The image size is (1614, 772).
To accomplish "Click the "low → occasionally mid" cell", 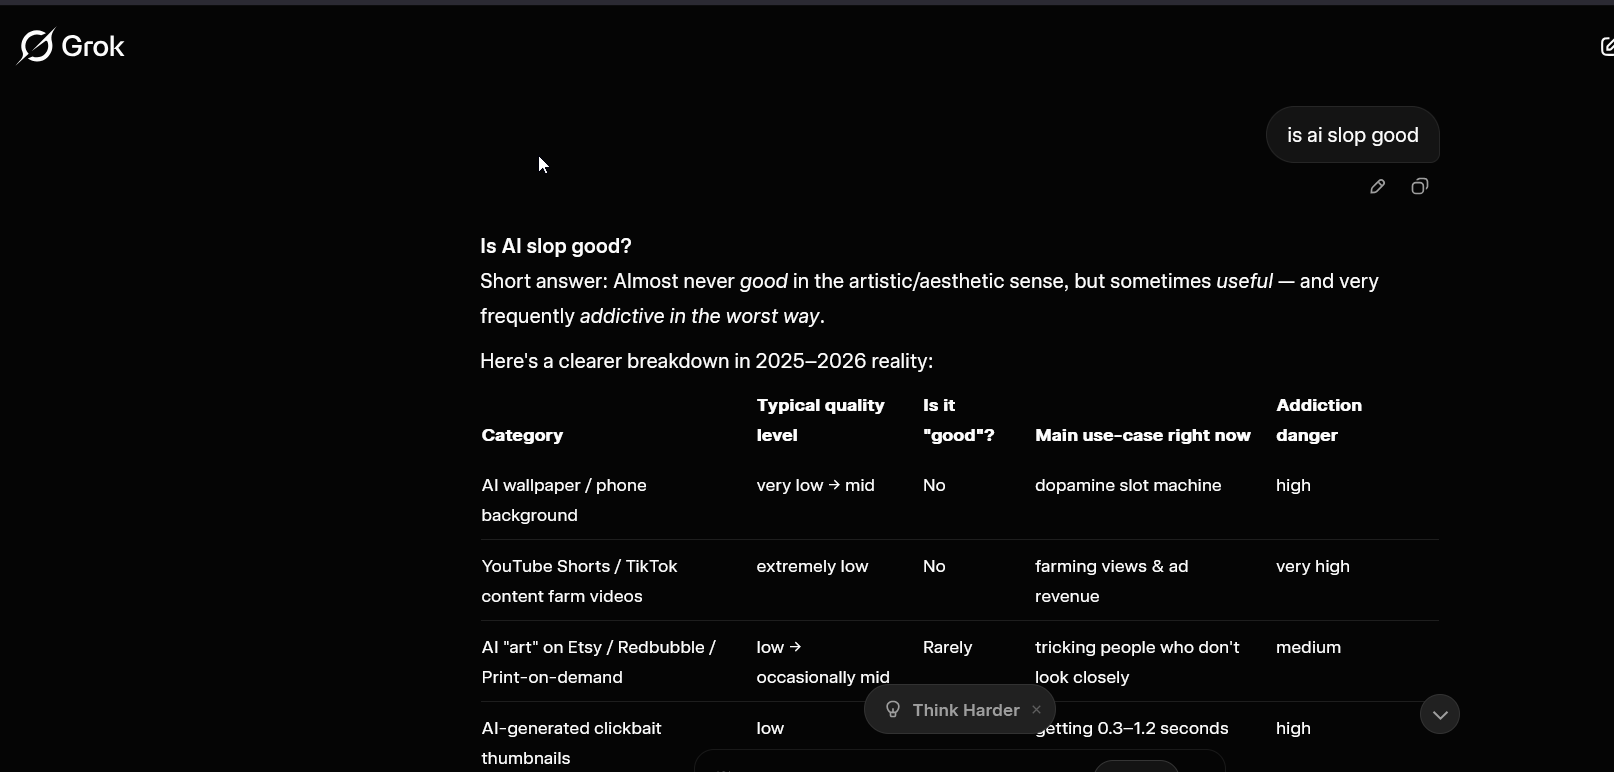I will (823, 662).
